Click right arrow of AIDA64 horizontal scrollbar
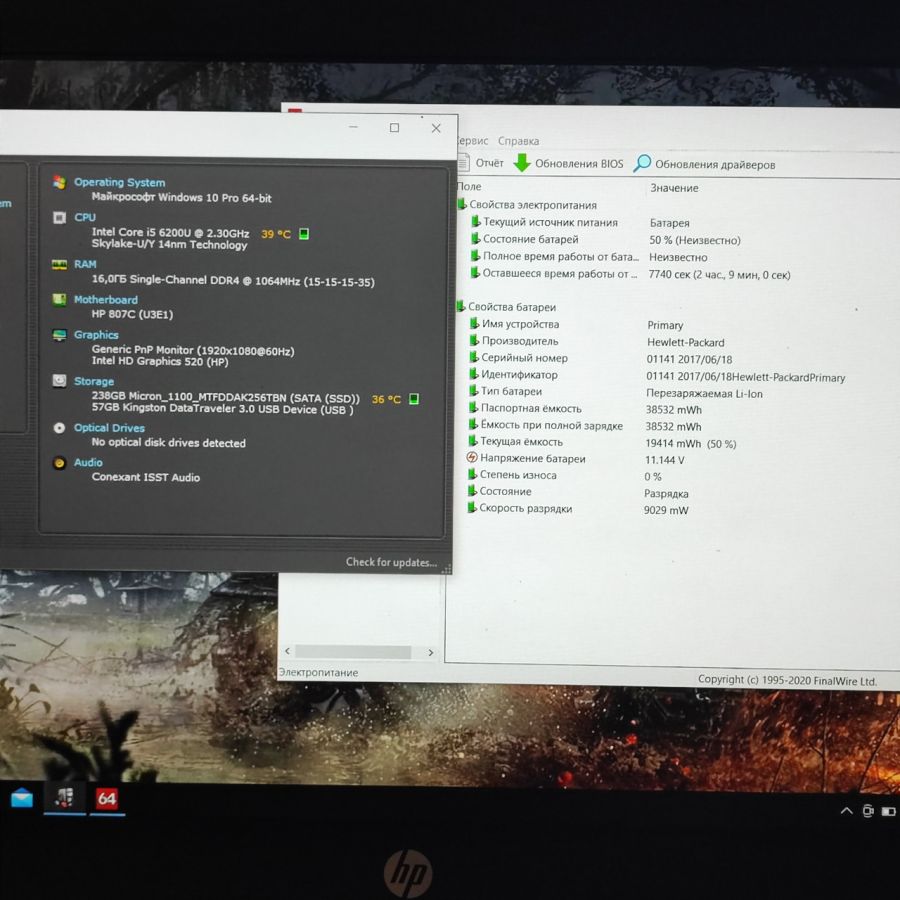 (x=430, y=653)
